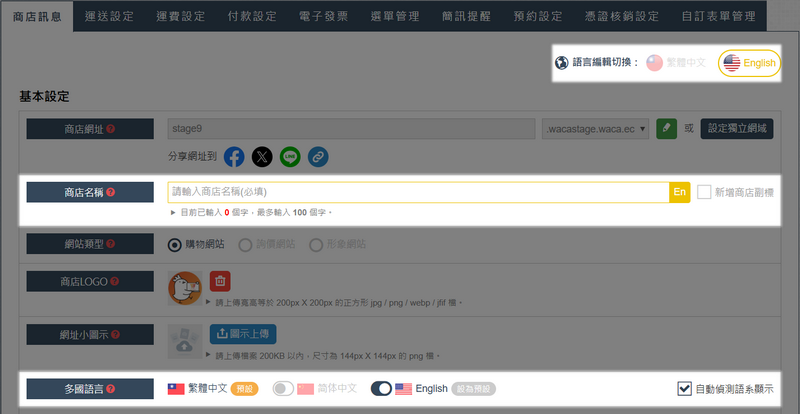Viewport: 800px width, 414px height.
Task: Click the En badge in name field
Action: 680,192
